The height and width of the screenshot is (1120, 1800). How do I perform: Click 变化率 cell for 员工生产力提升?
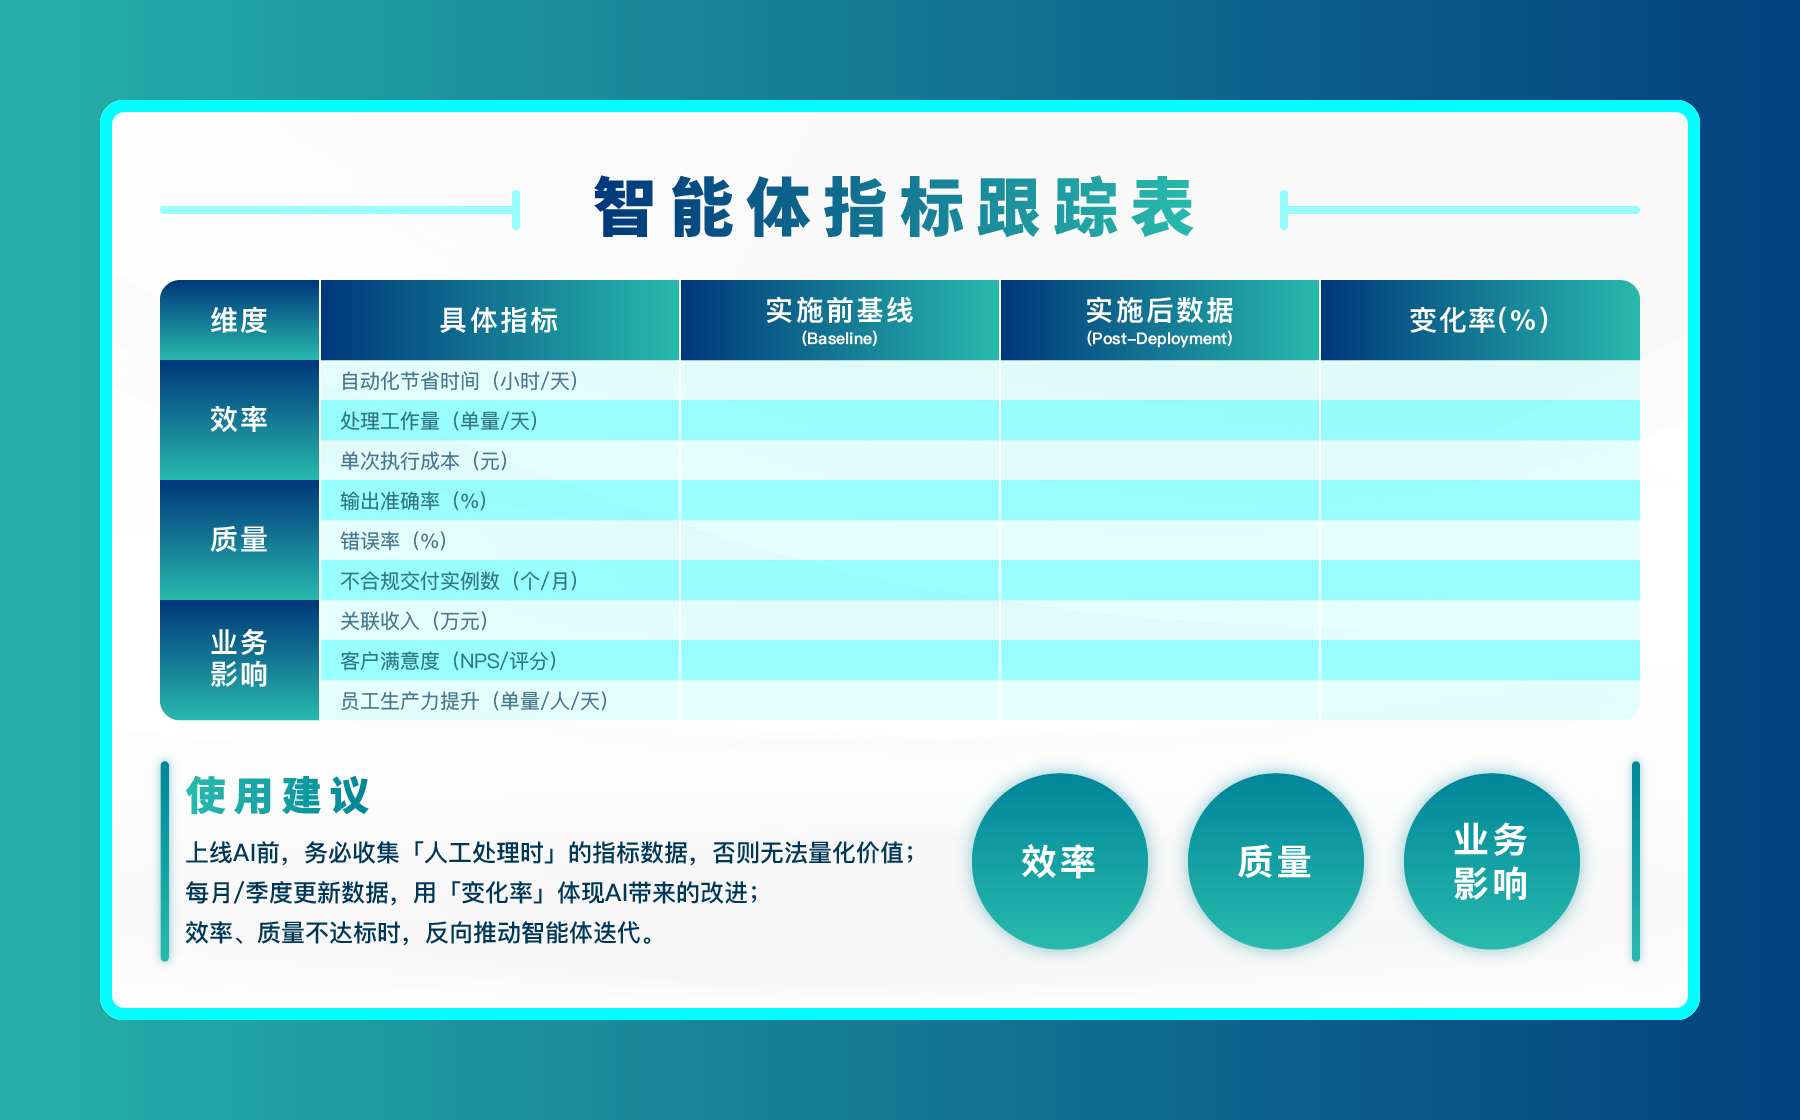click(1480, 700)
